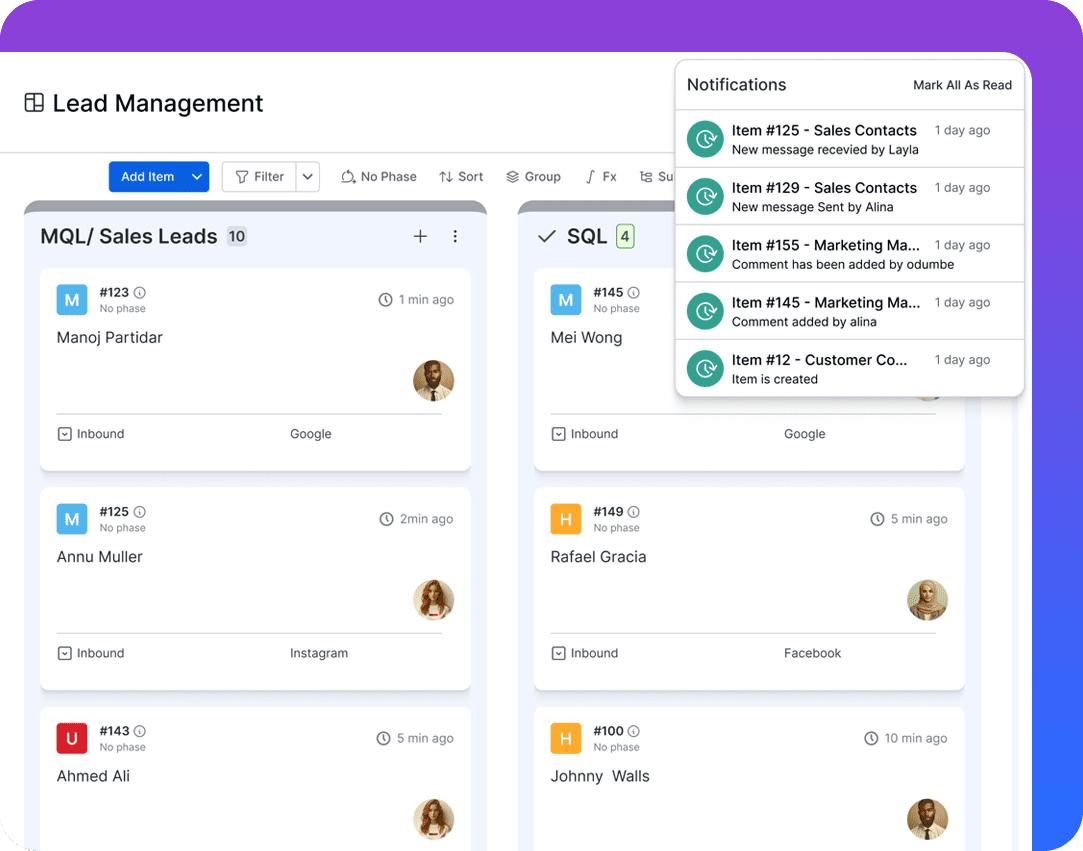Click the assignee photo on the Rafael Gracia card
Viewport: 1083px width, 851px height.
coord(928,600)
